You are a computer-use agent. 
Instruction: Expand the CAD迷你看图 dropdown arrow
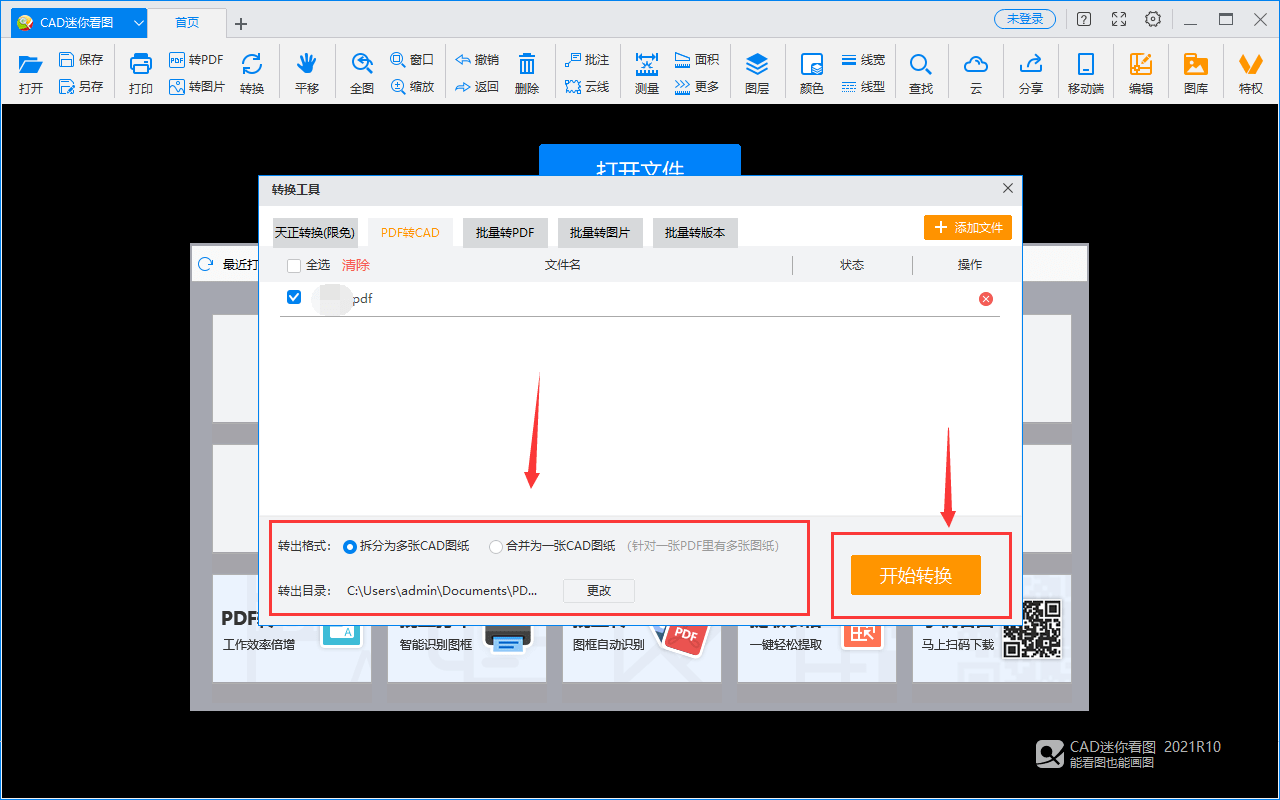pyautogui.click(x=138, y=21)
